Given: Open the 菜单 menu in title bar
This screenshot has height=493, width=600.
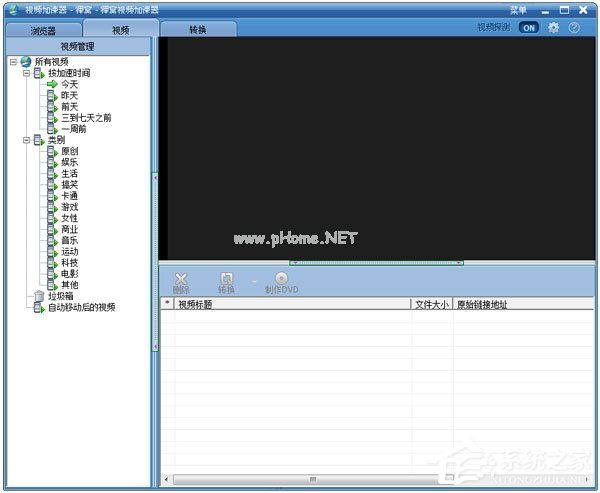Looking at the screenshot, I should click(x=518, y=9).
